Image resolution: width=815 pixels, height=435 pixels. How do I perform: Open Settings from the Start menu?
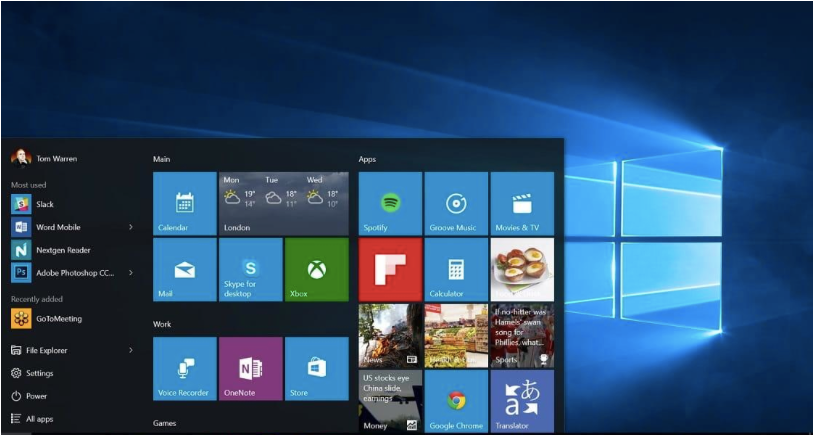point(32,373)
